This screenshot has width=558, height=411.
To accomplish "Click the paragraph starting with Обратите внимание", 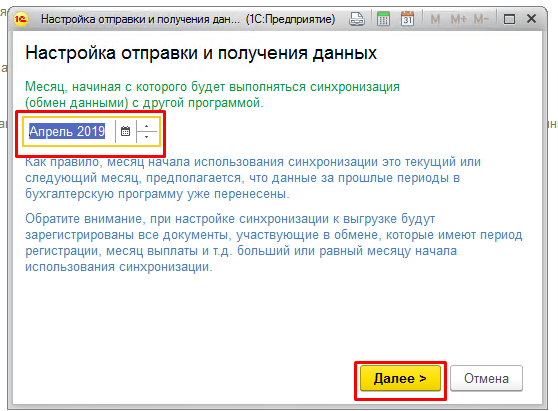I will [274, 243].
